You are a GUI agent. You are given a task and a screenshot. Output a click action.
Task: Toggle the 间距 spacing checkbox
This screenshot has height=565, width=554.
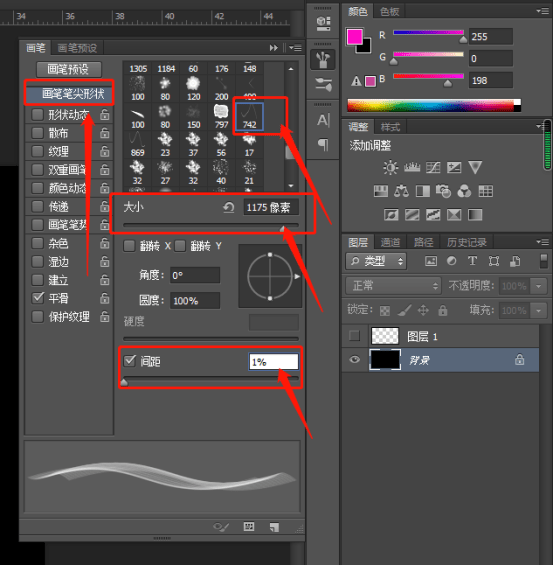pos(129,360)
